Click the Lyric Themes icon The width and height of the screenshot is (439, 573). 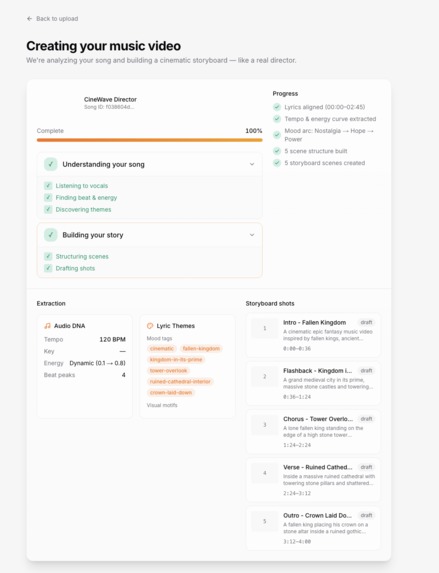pyautogui.click(x=150, y=326)
